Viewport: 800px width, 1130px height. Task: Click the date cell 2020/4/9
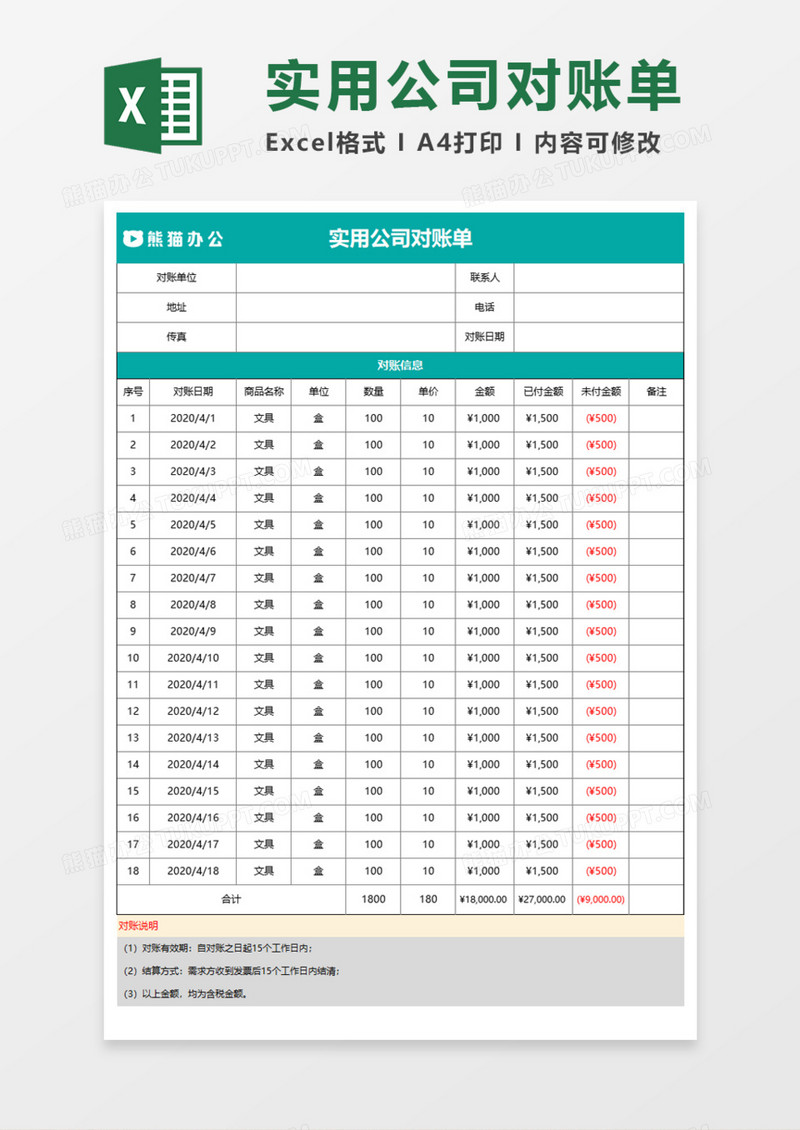click(x=192, y=631)
